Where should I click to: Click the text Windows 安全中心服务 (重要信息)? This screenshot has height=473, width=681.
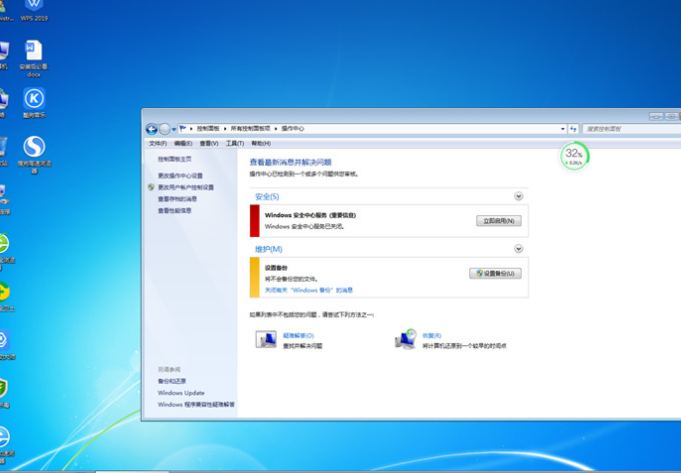coord(310,215)
